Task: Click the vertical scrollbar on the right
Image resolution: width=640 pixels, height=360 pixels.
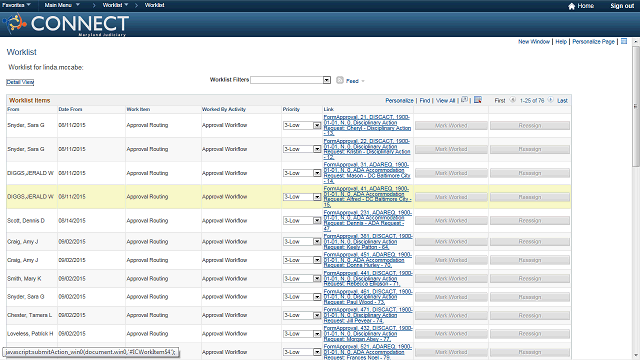Action: point(636,106)
